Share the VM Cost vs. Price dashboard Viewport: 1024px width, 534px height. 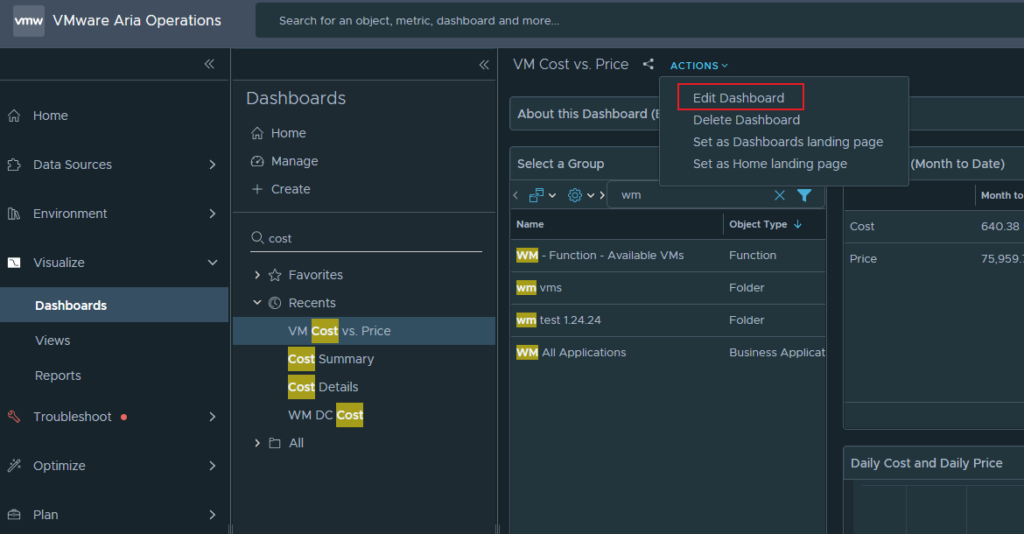click(648, 64)
